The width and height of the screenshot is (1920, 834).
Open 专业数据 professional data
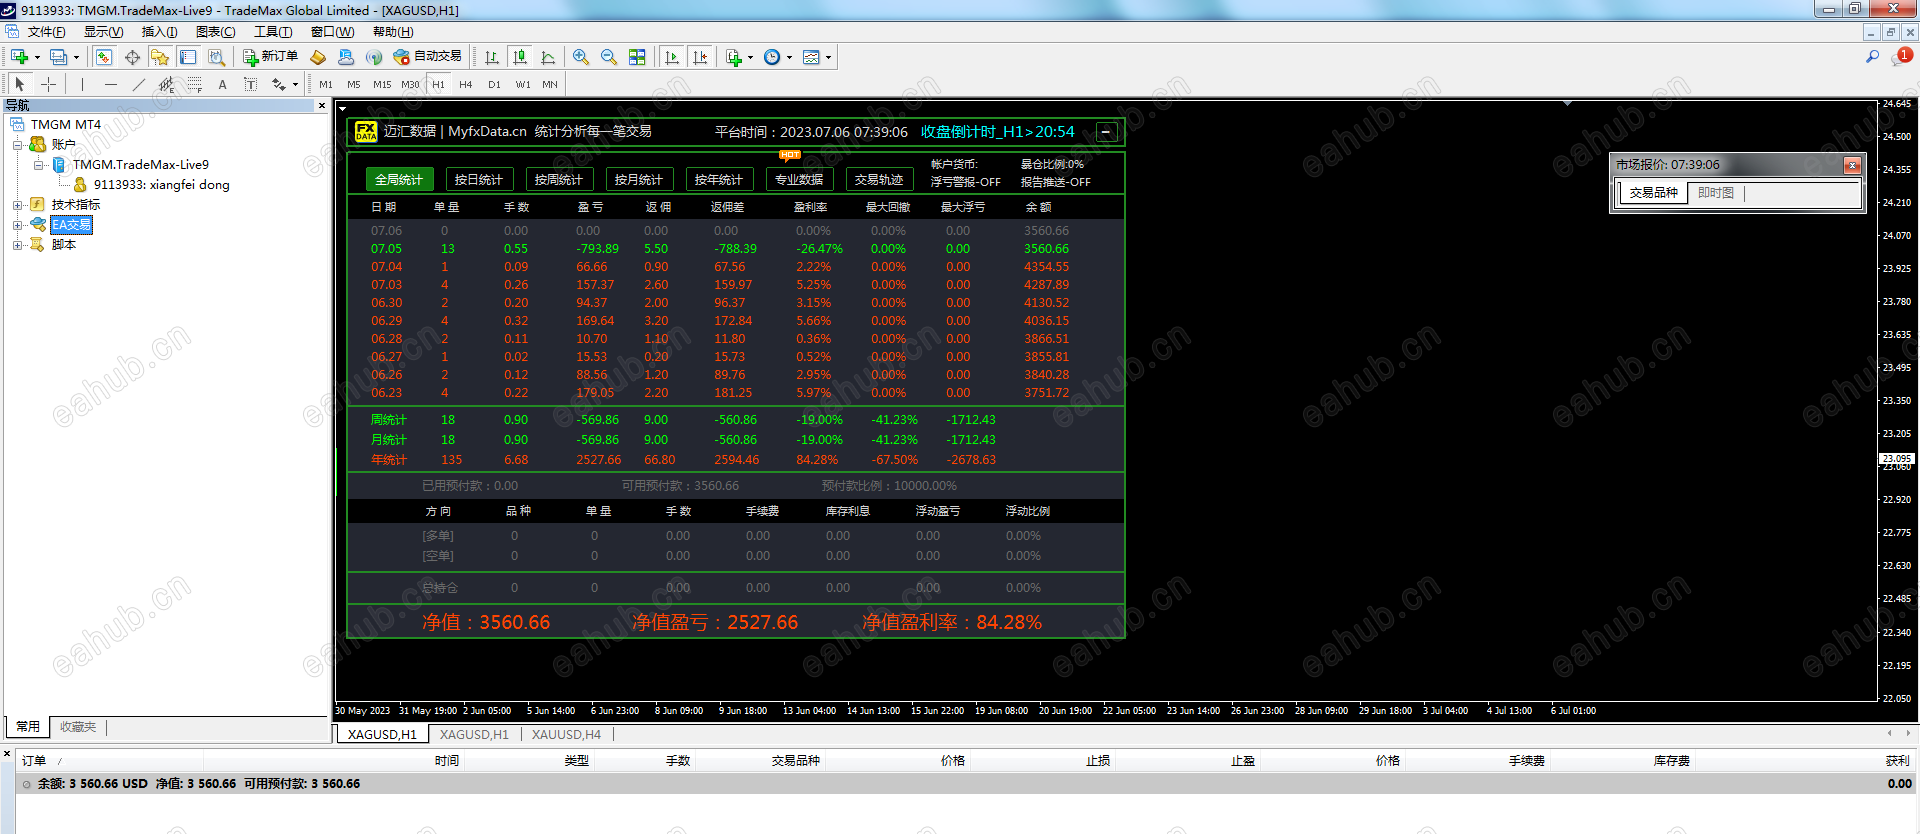(x=798, y=180)
